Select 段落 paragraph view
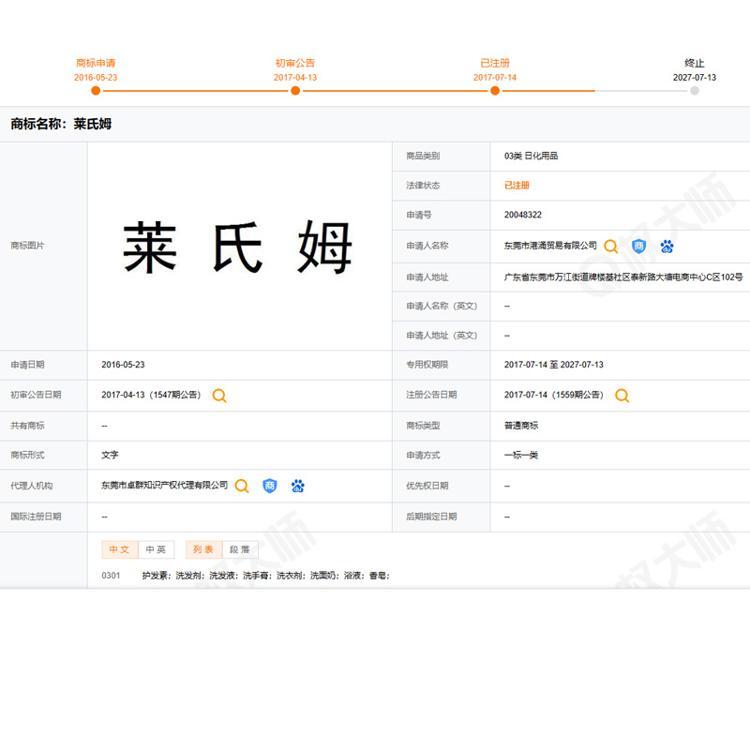This screenshot has height=750, width=750. (x=240, y=550)
